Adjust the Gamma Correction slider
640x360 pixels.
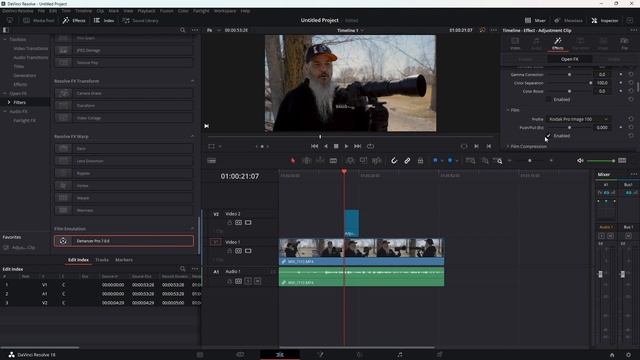(x=569, y=75)
